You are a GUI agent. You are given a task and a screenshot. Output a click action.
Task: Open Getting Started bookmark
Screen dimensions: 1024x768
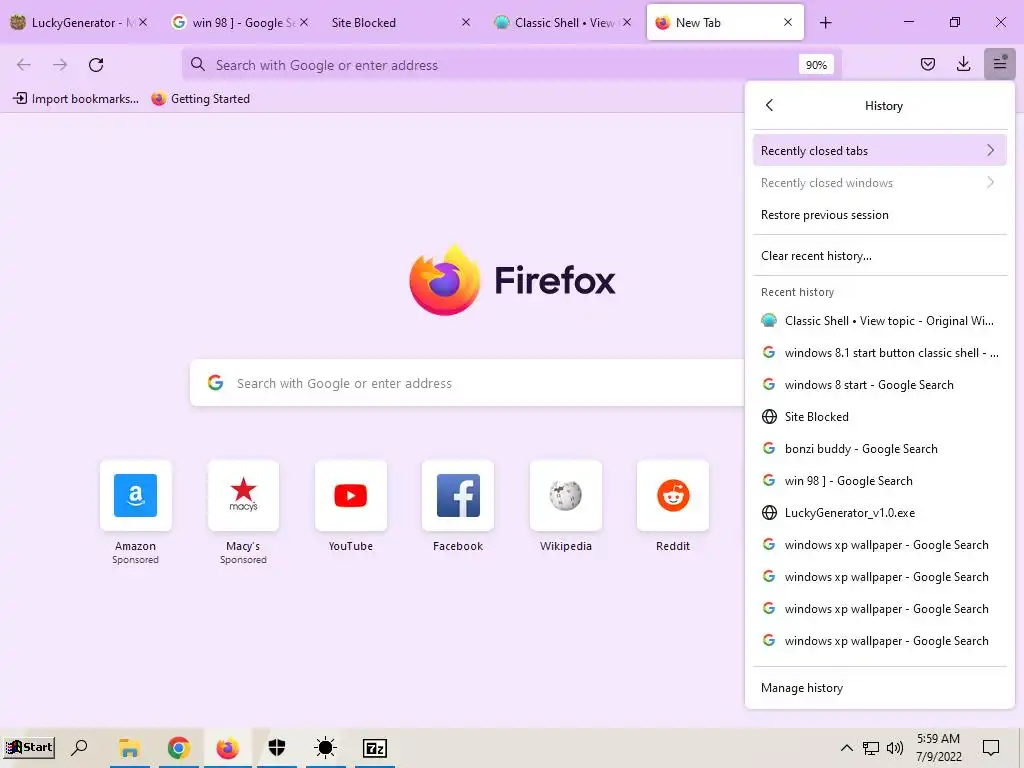(200, 99)
